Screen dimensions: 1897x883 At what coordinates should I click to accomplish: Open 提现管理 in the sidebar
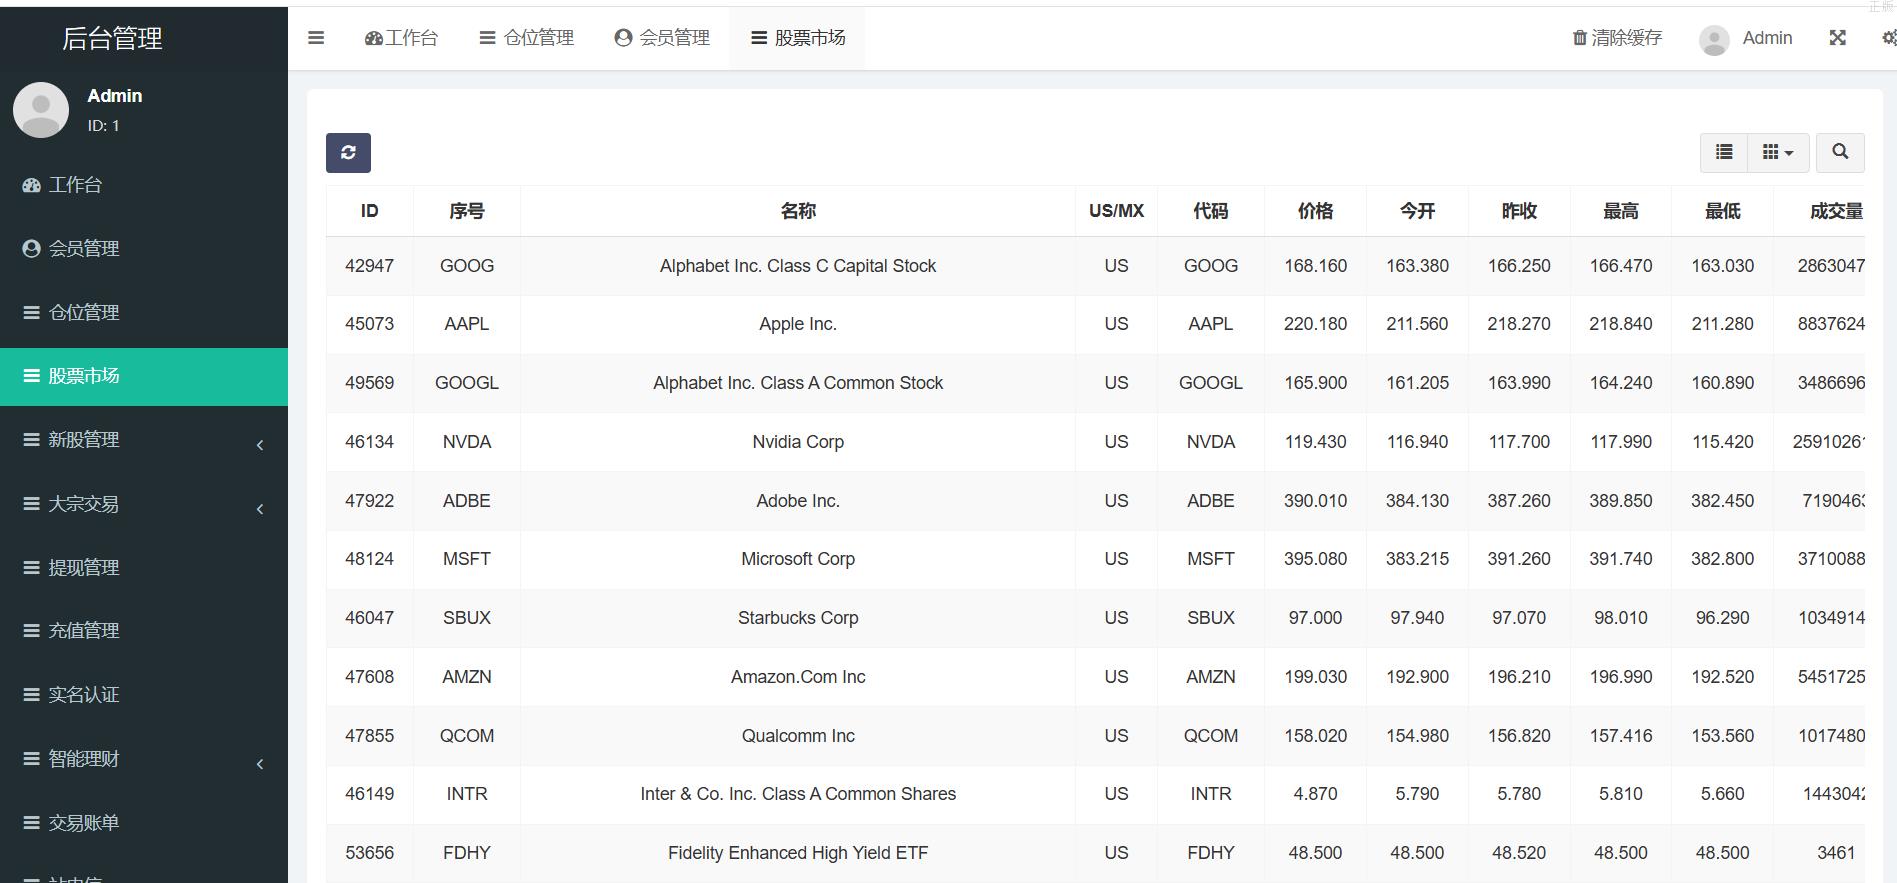(x=84, y=568)
